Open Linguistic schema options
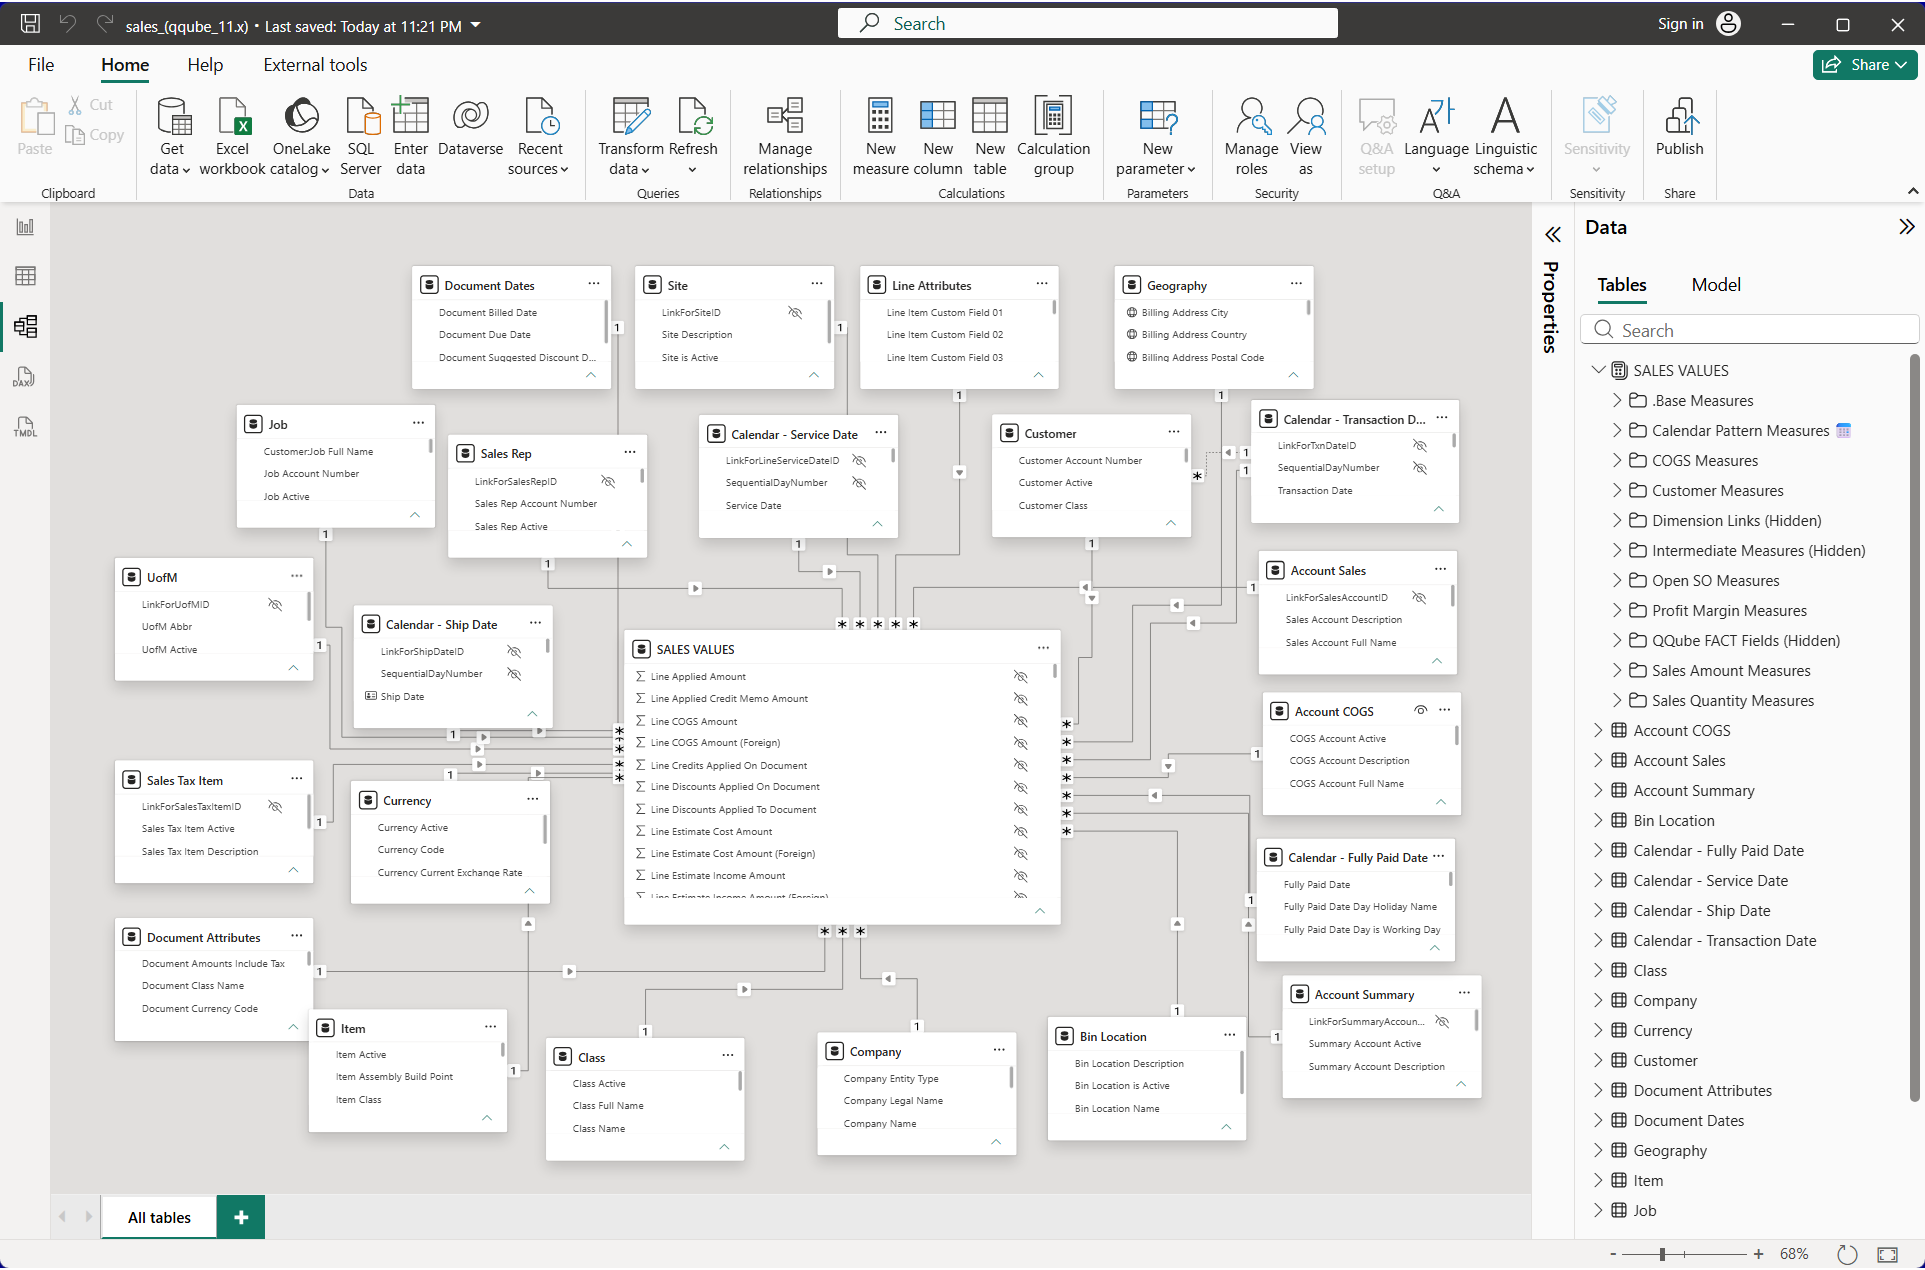The width and height of the screenshot is (1925, 1270). click(1505, 137)
